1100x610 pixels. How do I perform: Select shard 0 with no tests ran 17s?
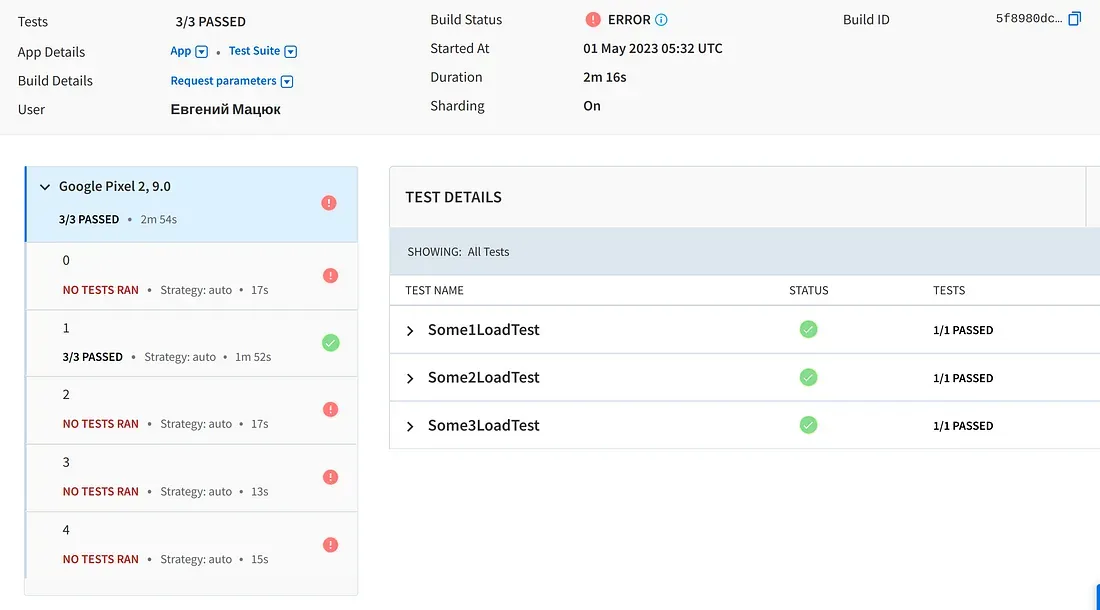point(192,276)
